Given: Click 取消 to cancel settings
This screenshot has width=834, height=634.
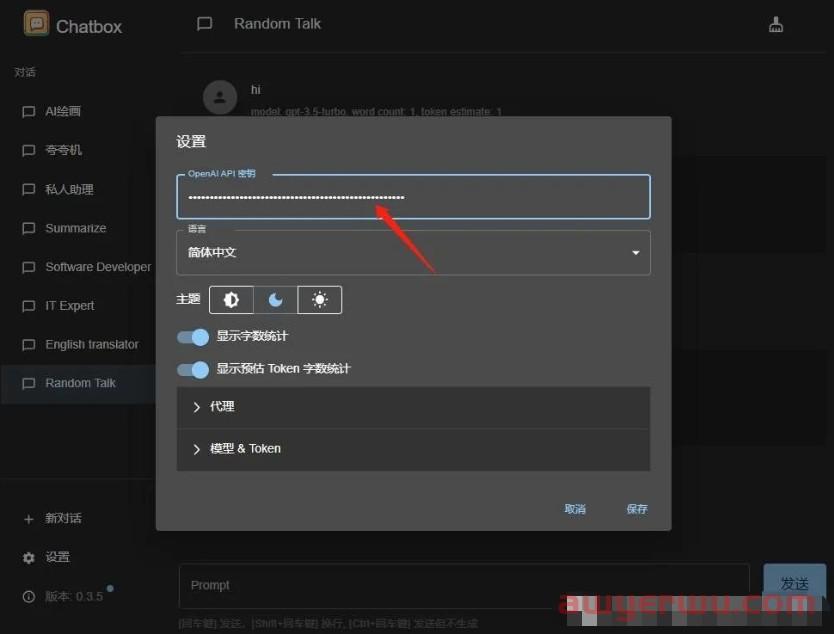Looking at the screenshot, I should click(x=575, y=509).
